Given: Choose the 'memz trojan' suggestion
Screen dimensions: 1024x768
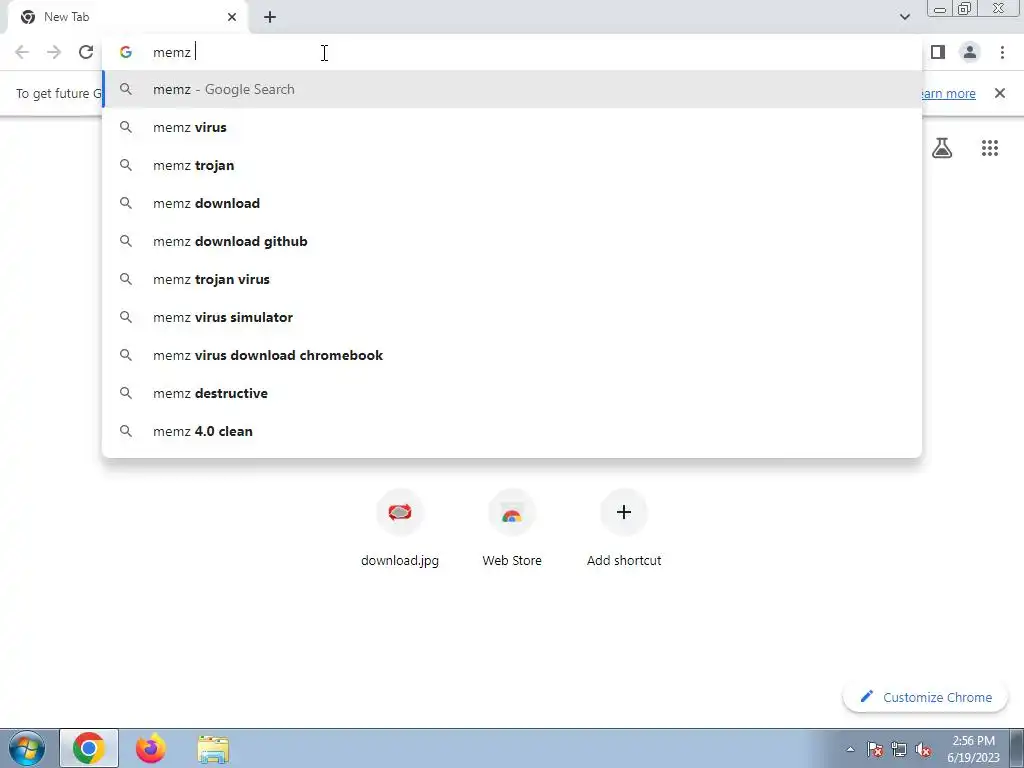Looking at the screenshot, I should (x=511, y=165).
